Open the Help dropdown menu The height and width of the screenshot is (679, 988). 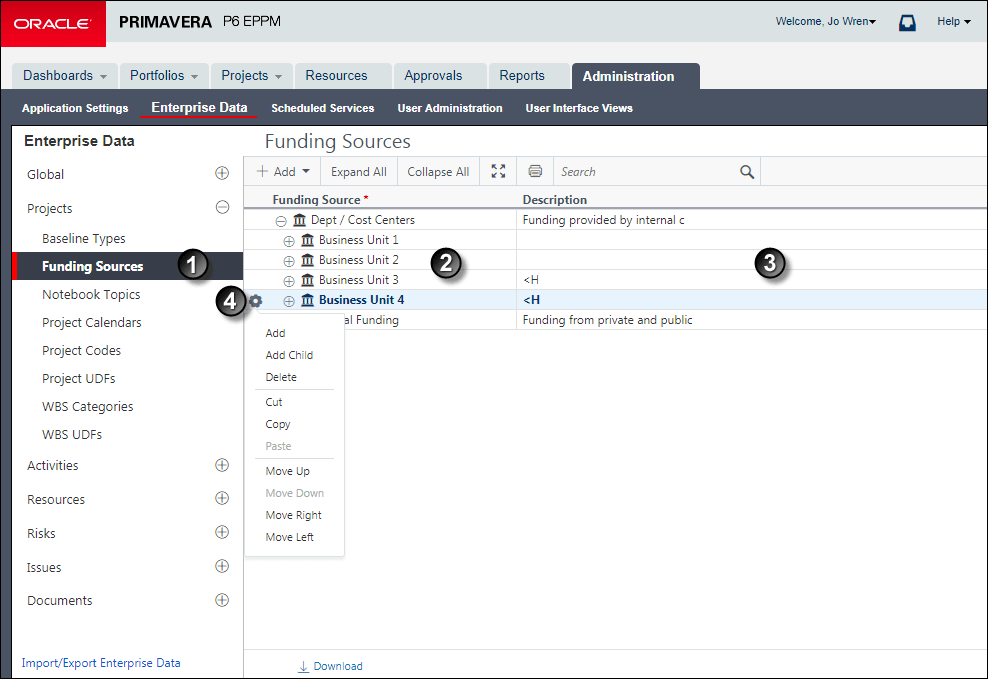(x=953, y=21)
